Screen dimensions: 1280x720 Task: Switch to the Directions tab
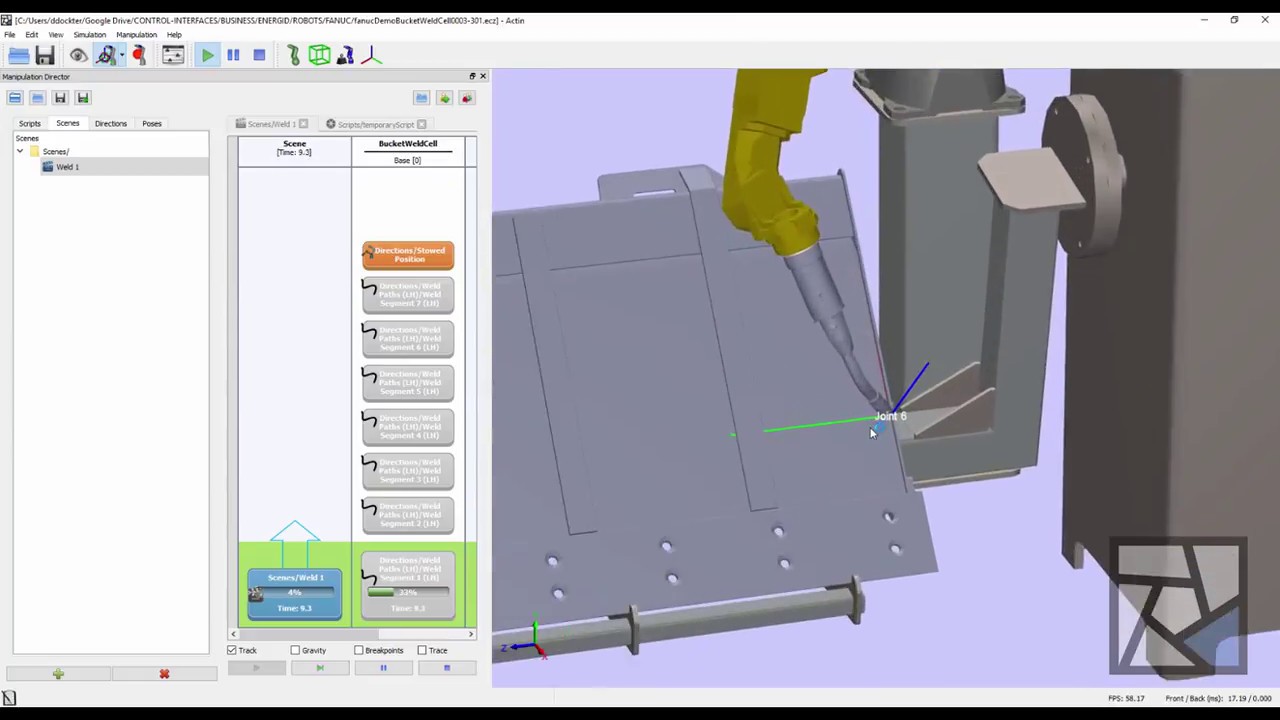[x=111, y=124]
